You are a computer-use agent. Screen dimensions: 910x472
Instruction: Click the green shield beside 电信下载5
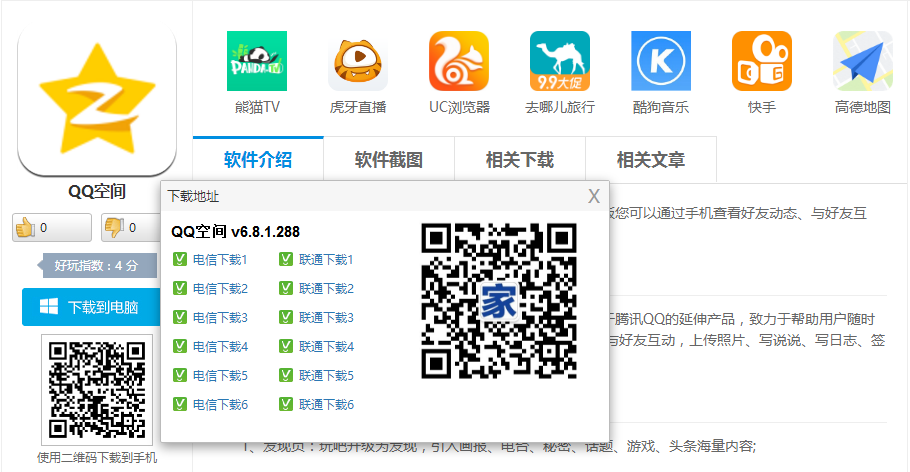[x=179, y=375]
